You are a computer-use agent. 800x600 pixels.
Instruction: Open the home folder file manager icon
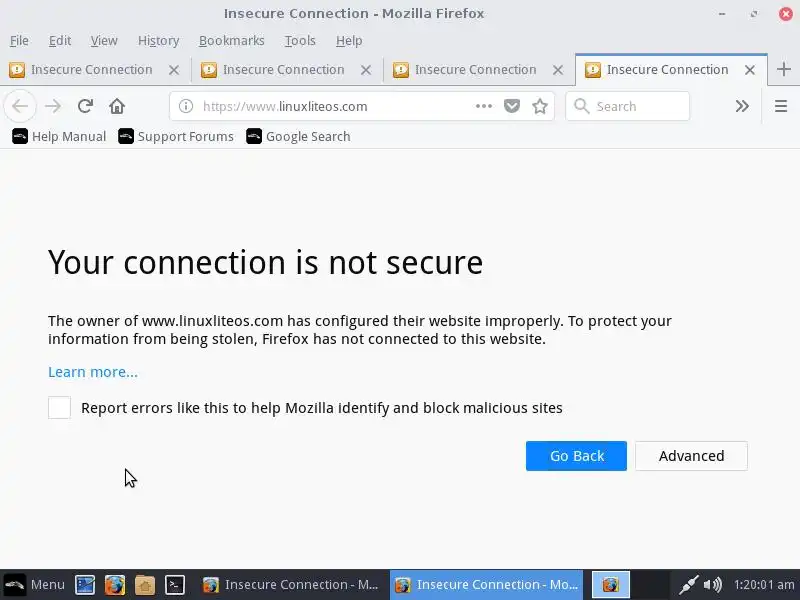145,585
